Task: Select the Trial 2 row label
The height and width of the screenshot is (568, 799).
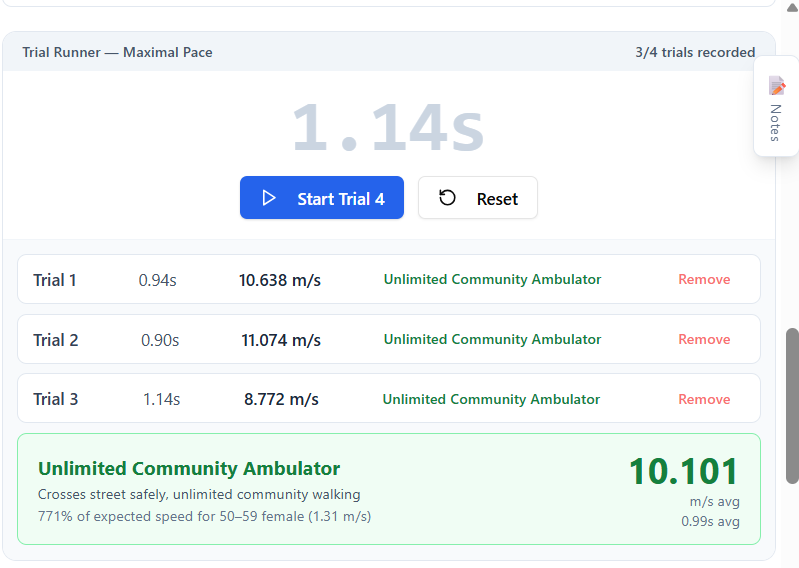Action: 56,340
